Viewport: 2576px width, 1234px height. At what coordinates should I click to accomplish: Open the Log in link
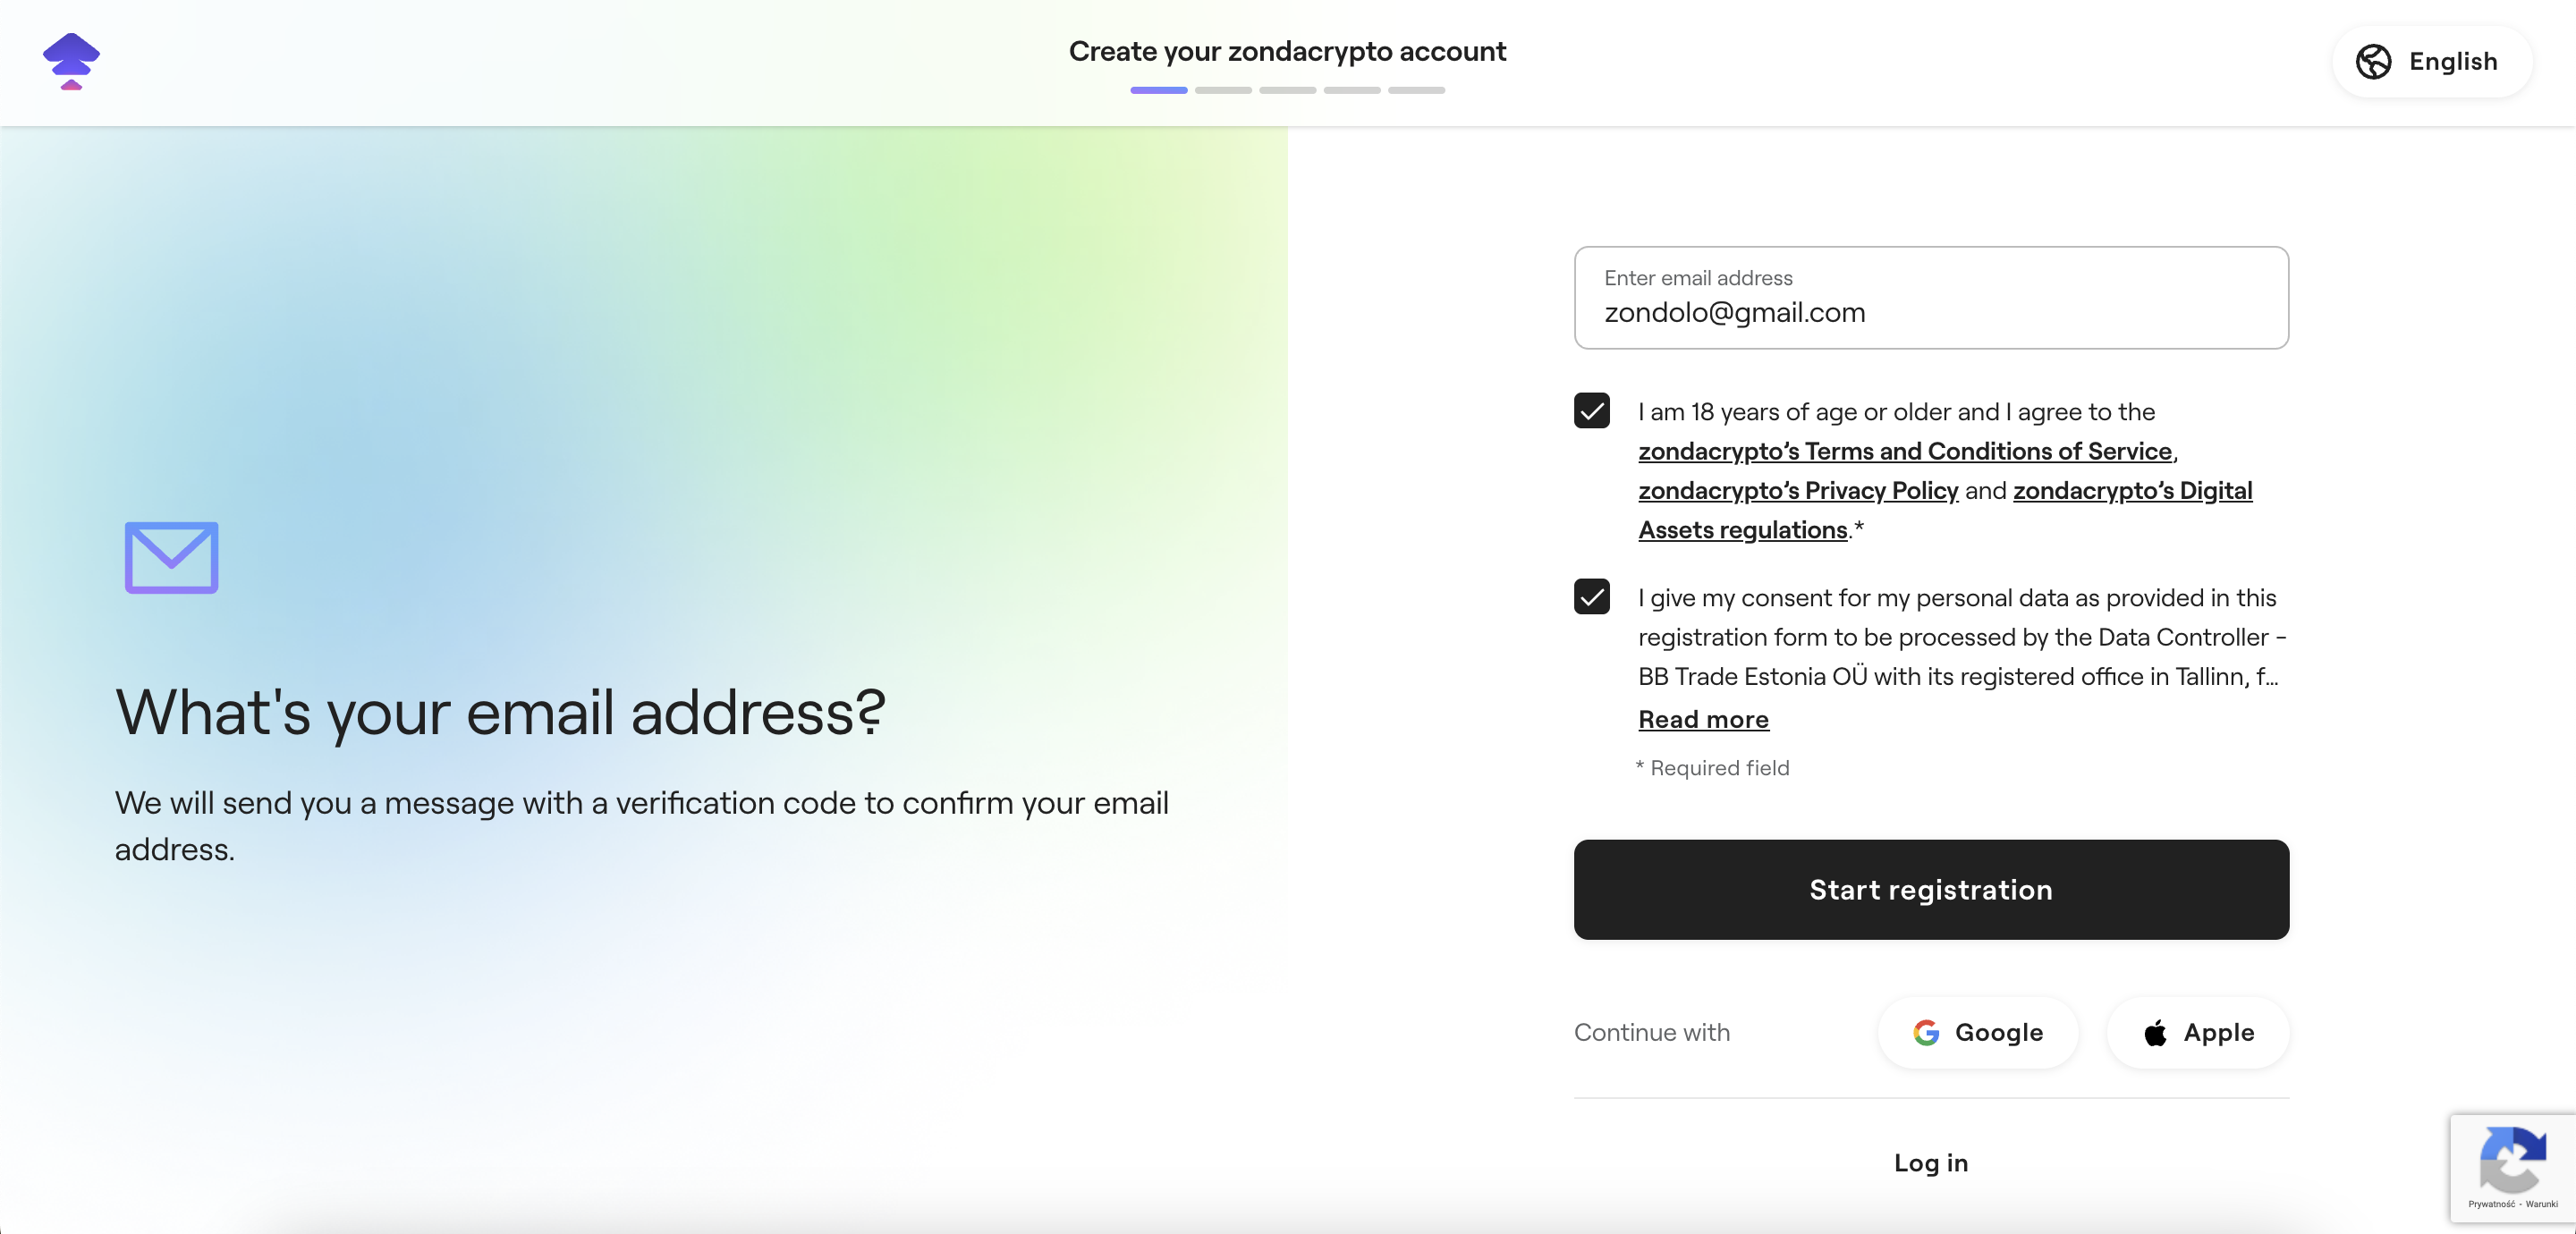[x=1930, y=1163]
